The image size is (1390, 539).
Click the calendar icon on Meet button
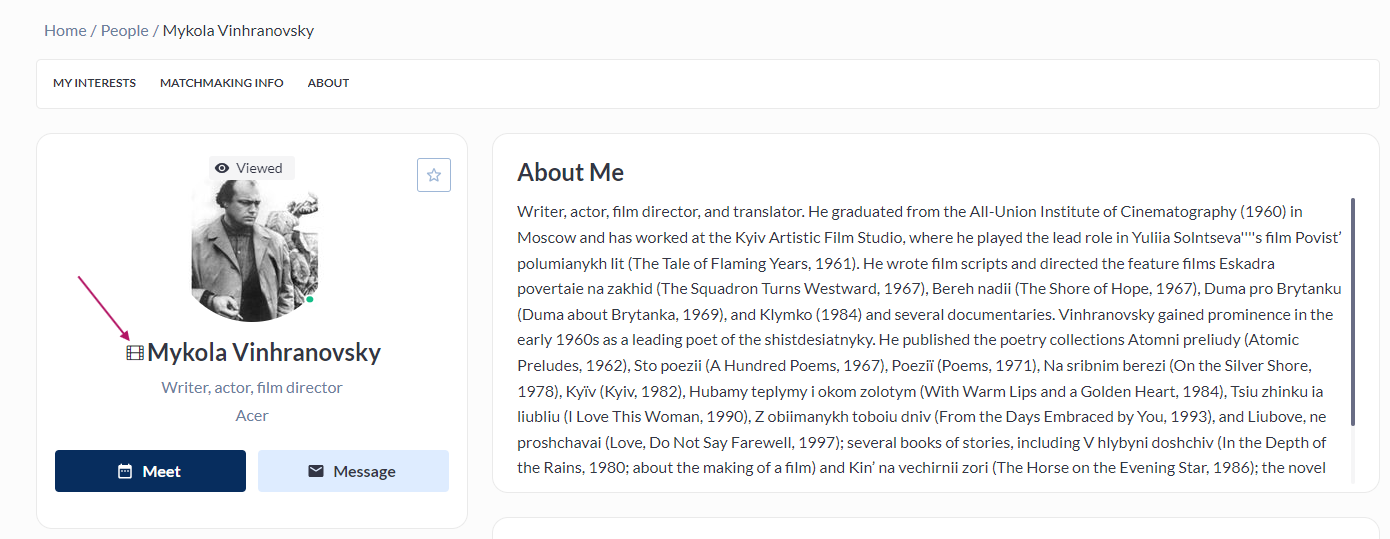(x=125, y=471)
